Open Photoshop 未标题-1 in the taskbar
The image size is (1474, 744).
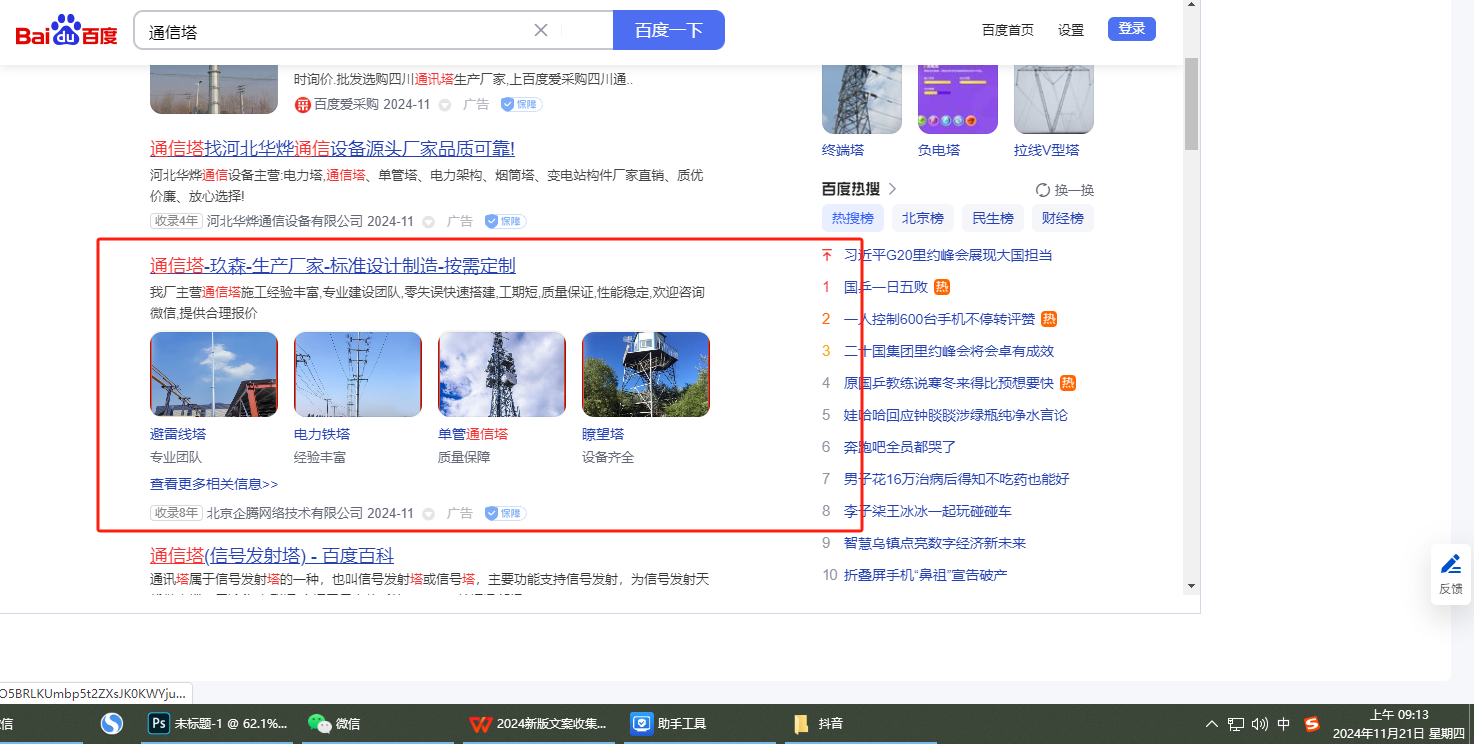218,723
